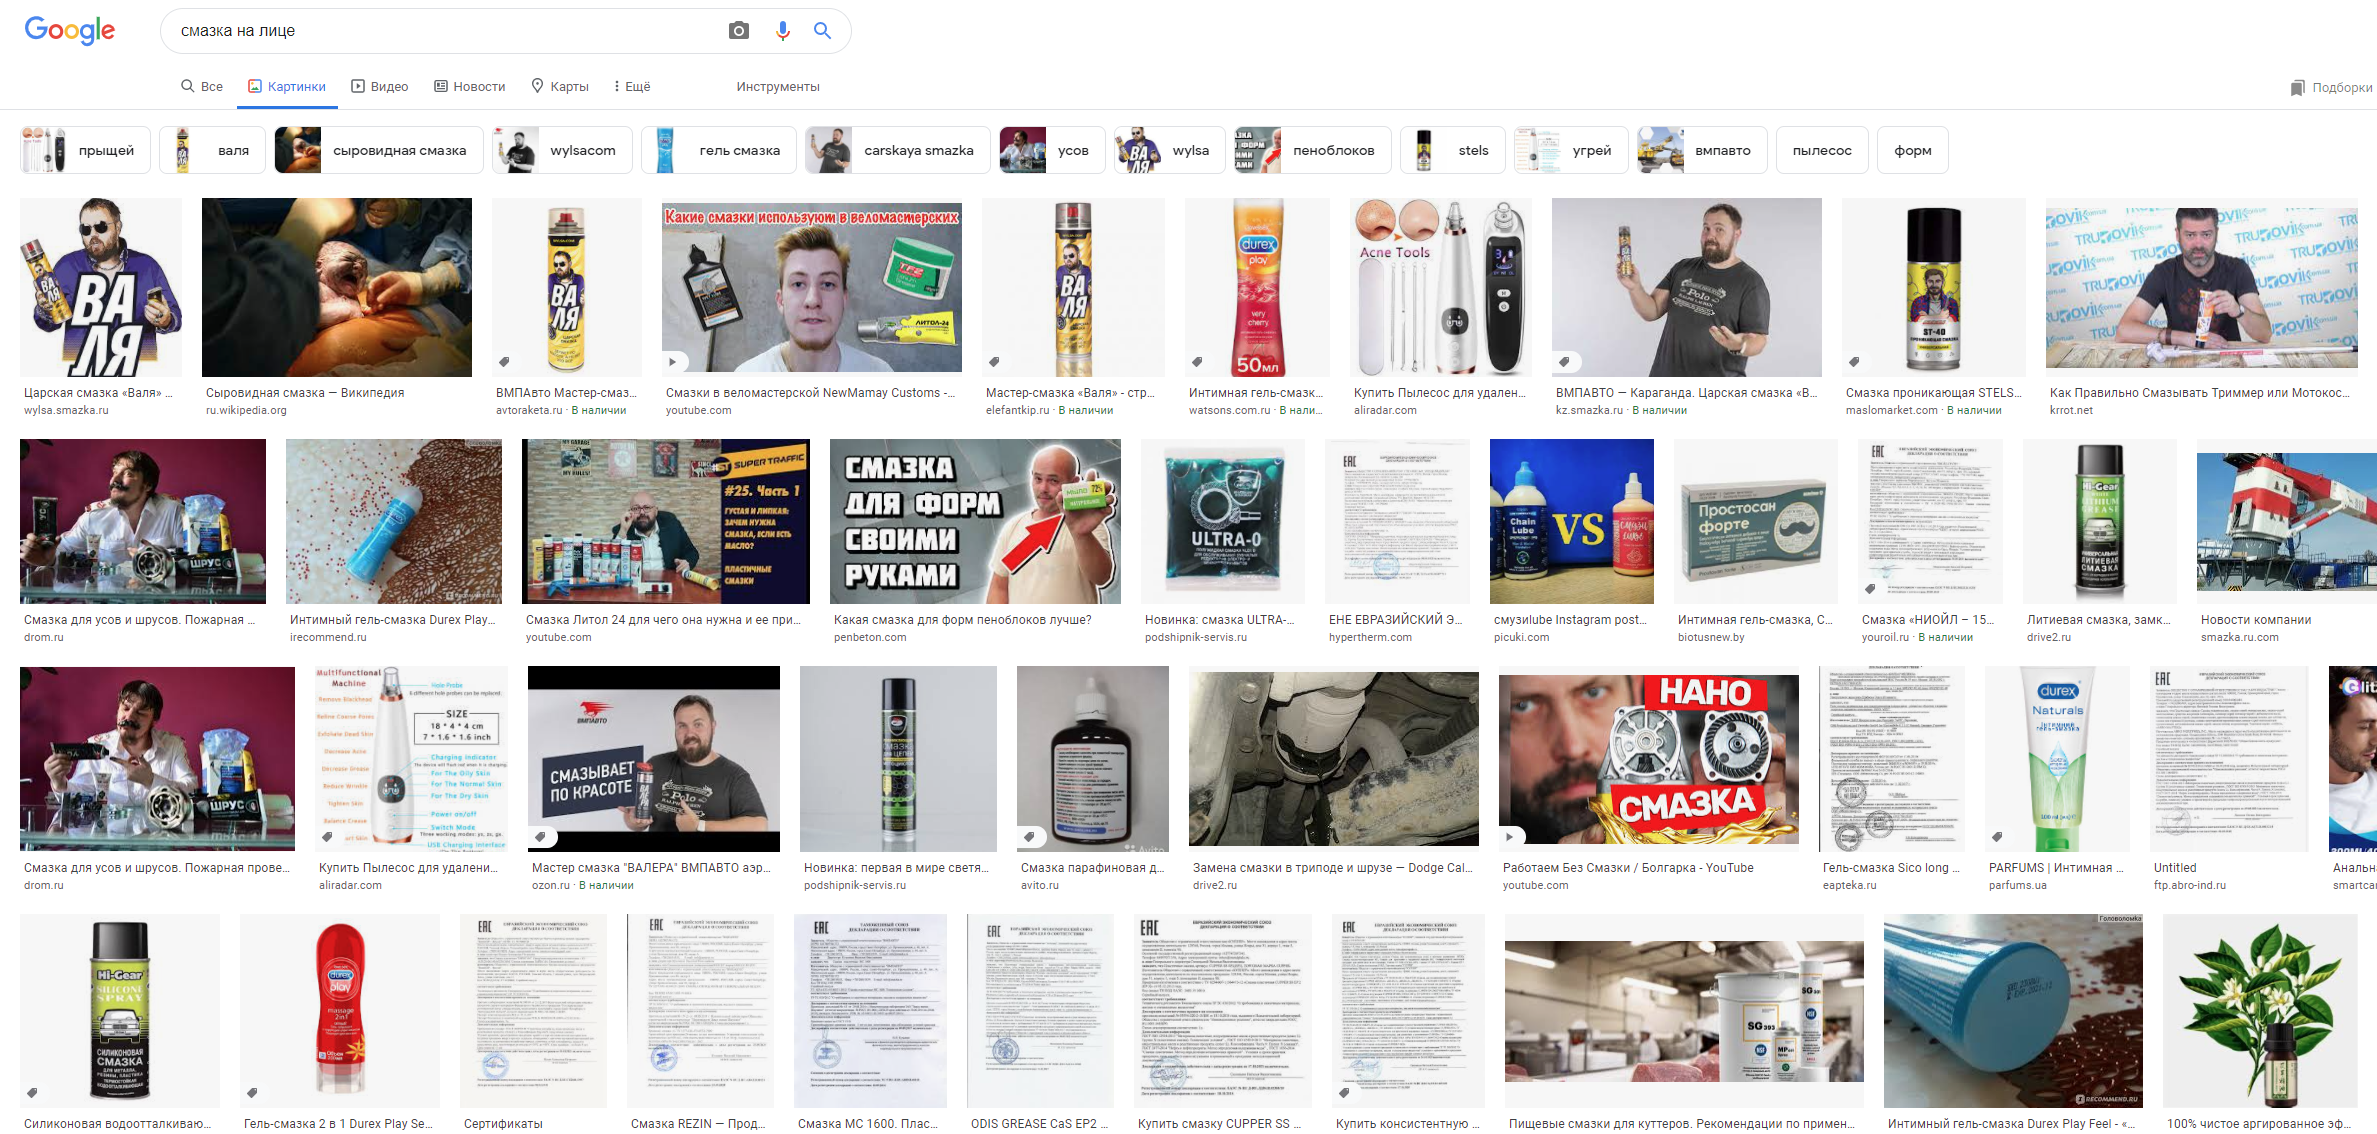Select the 'пеноблоков' filter chip
This screenshot has width=2377, height=1134.
click(1312, 150)
